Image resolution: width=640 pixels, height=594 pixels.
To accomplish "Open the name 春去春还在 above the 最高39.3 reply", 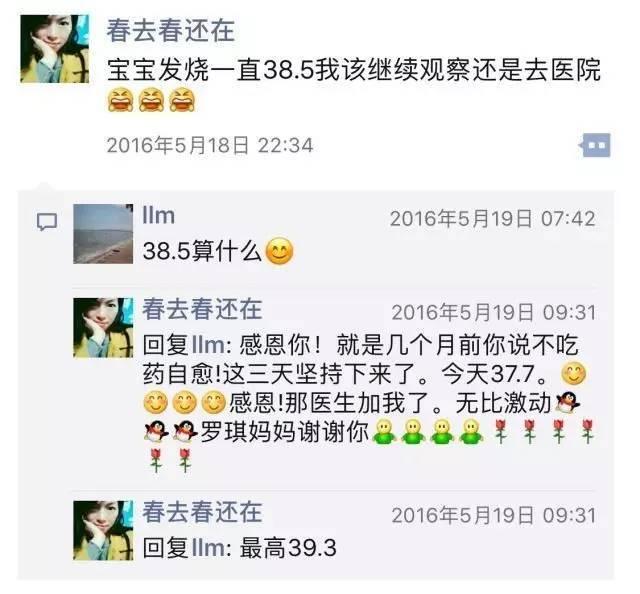I will pos(202,512).
